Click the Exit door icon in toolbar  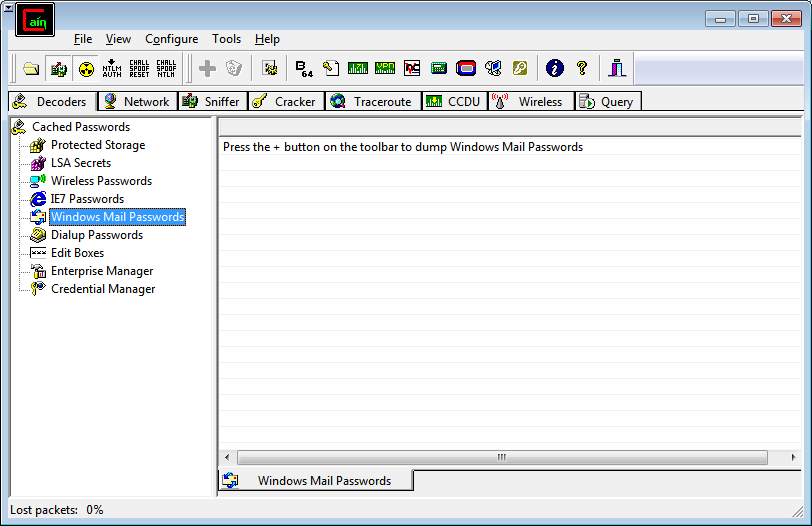point(617,69)
